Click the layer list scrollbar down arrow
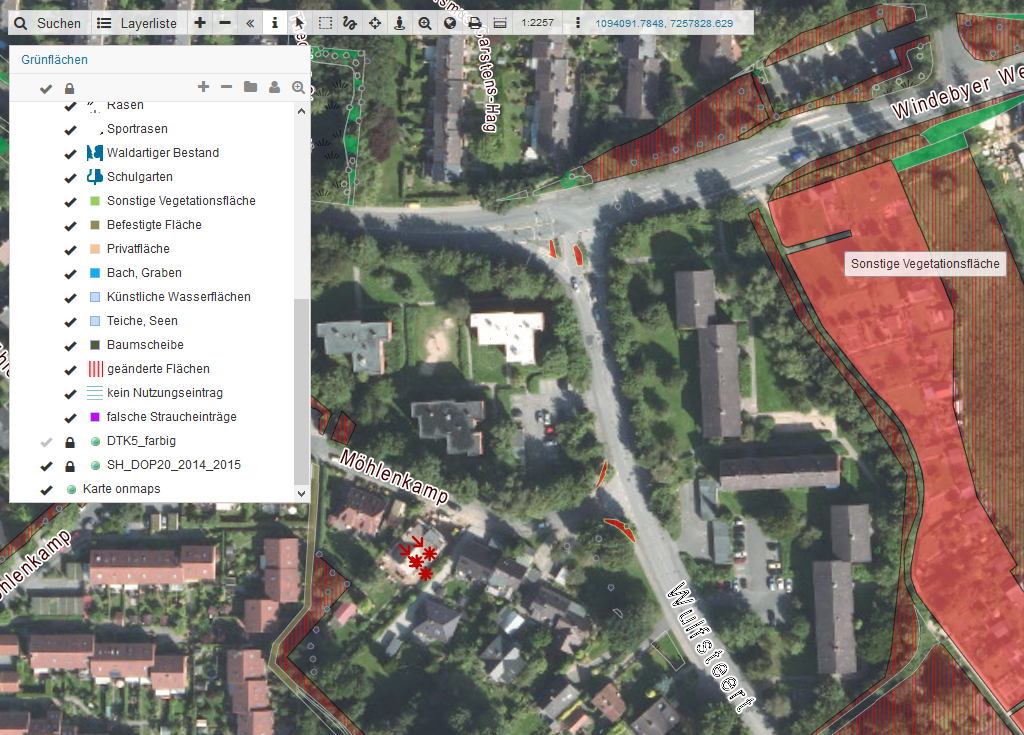 302,493
